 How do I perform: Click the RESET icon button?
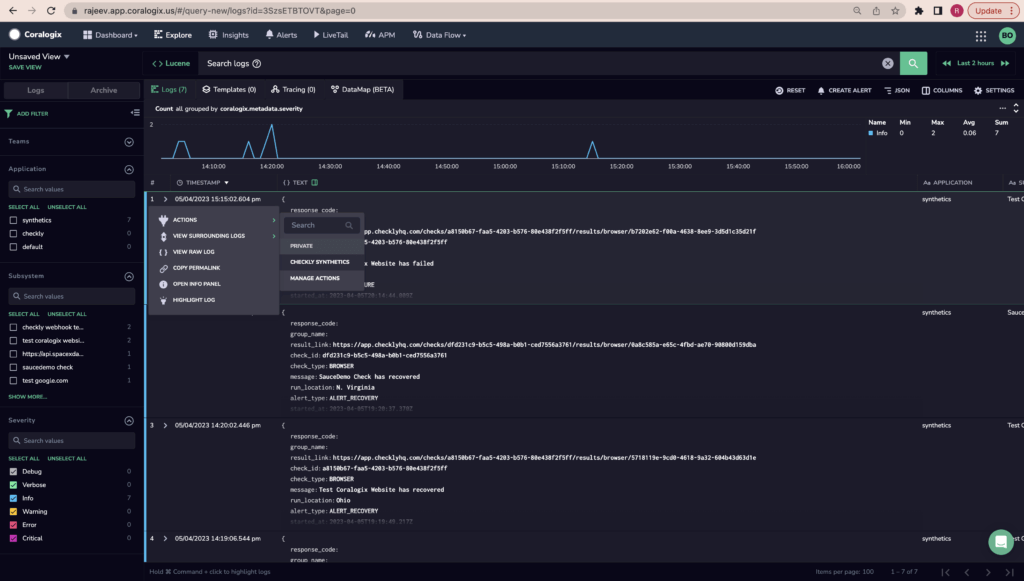coord(790,90)
